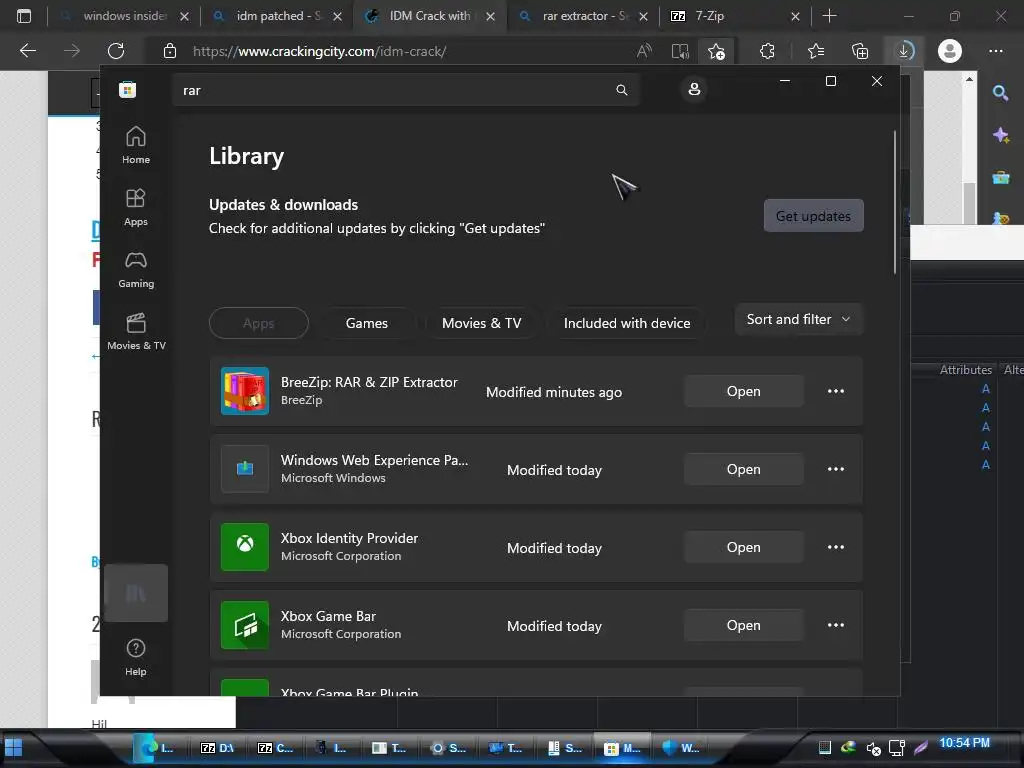Screen dimensions: 1024x768
Task: Open Edge favorites list icon
Action: click(x=816, y=51)
